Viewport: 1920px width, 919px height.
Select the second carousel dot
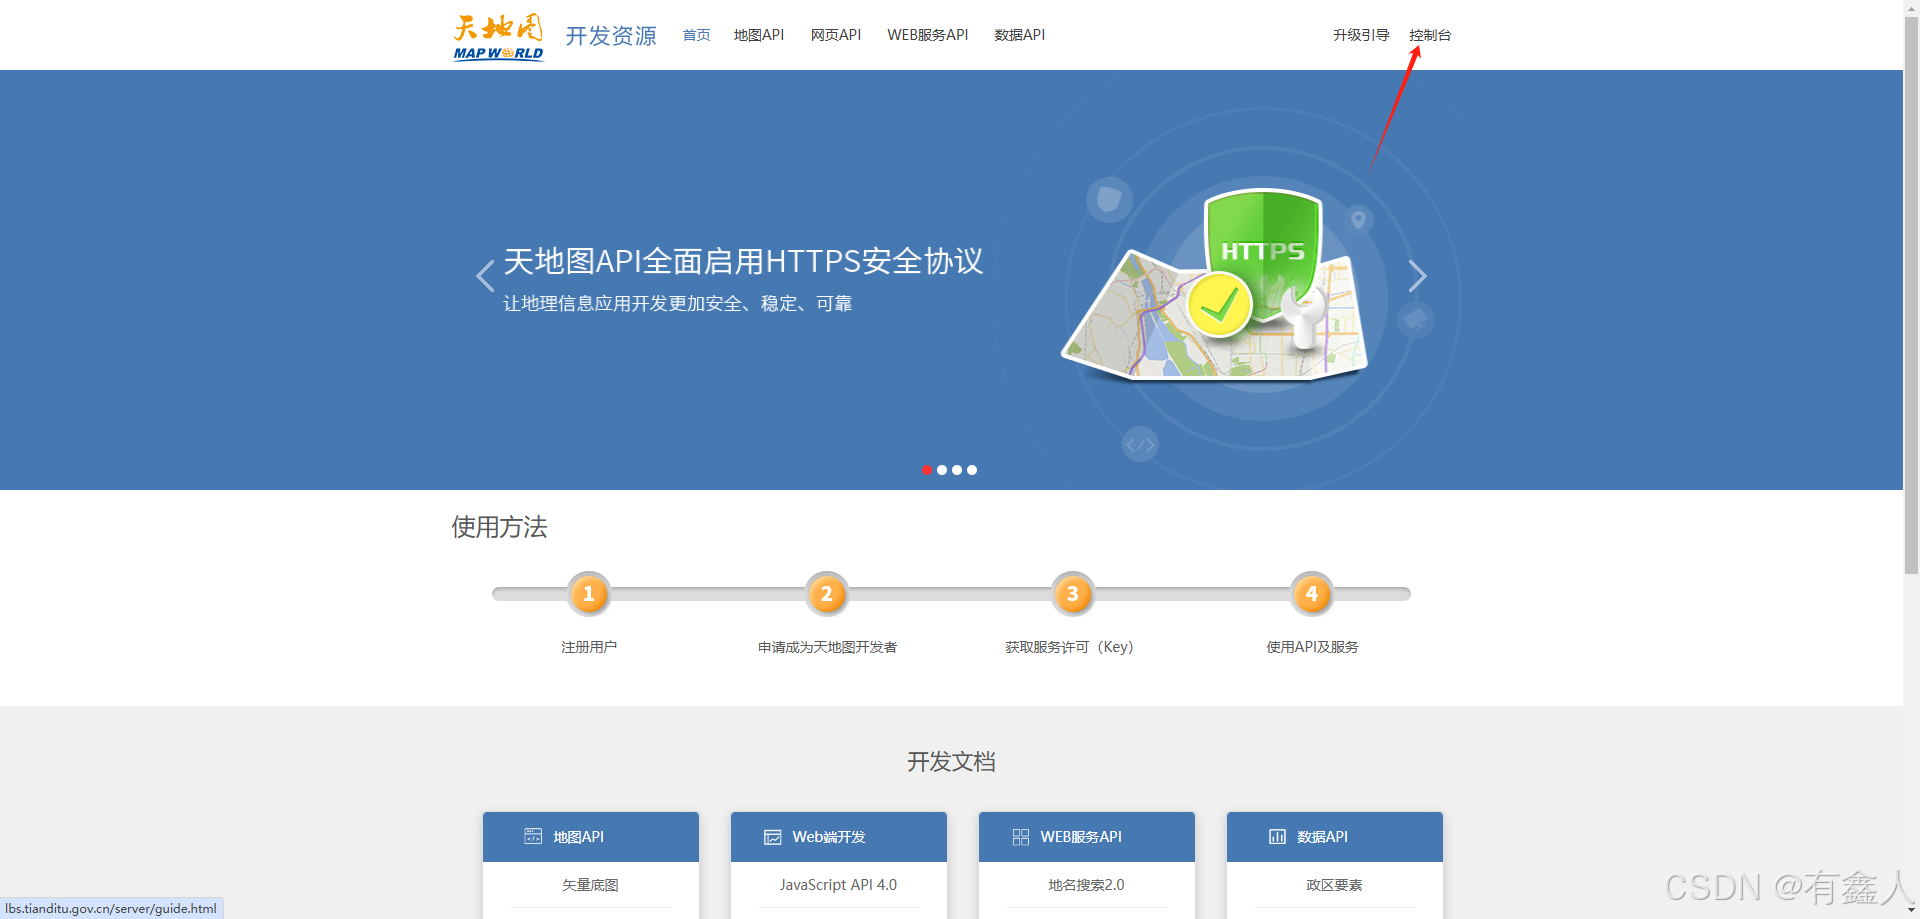pos(942,470)
